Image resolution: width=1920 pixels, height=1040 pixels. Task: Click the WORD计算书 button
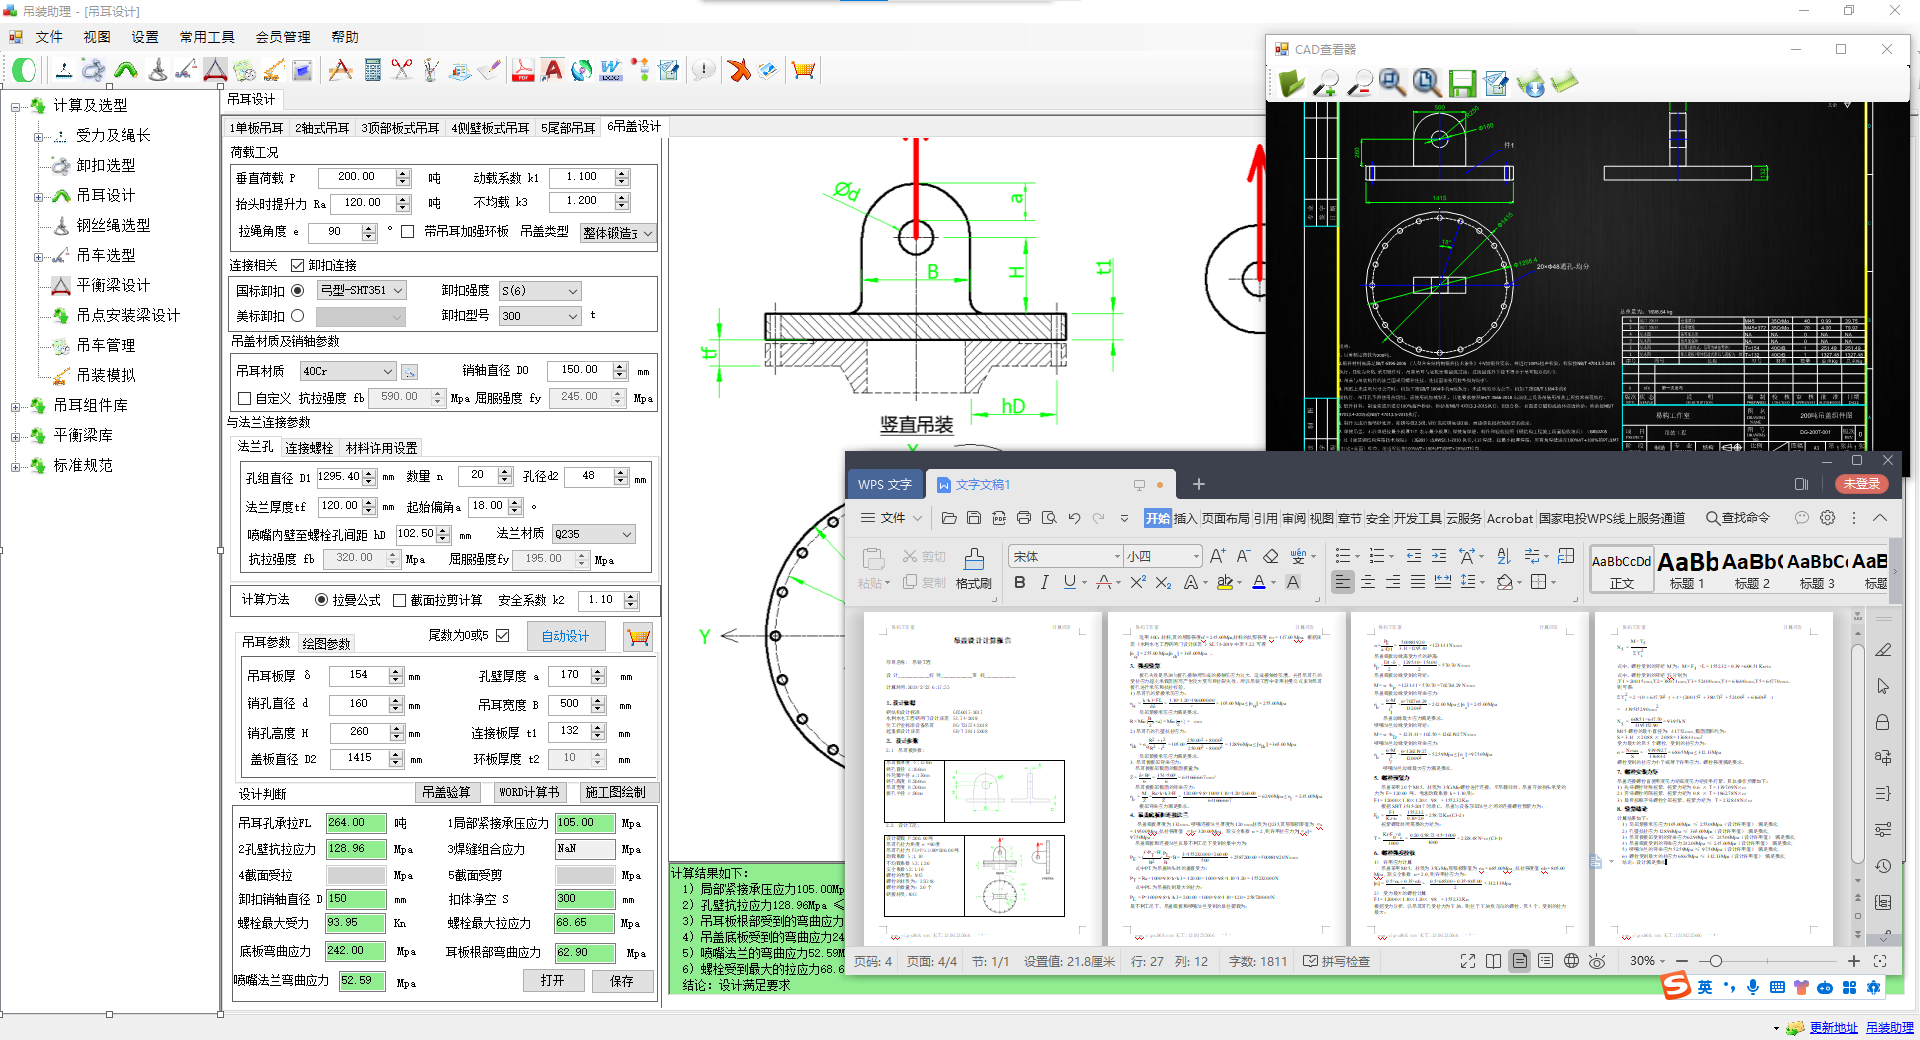(x=529, y=792)
